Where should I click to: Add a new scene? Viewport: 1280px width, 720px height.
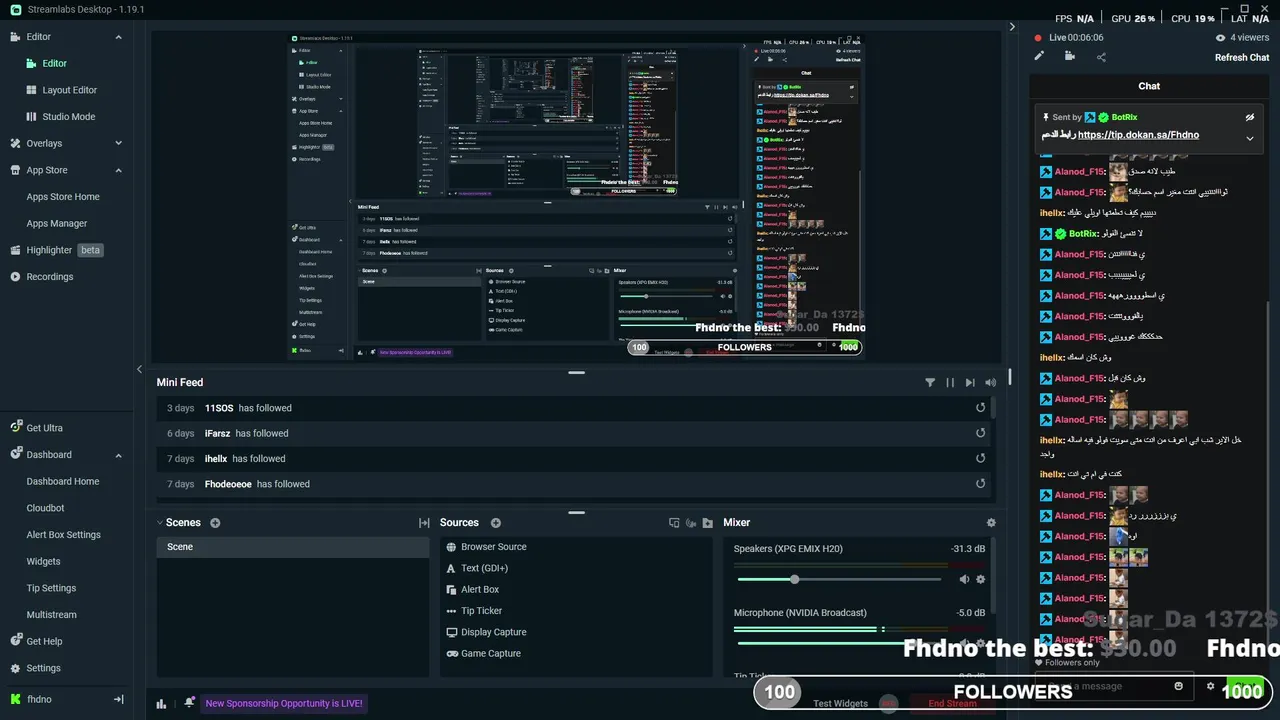tap(215, 523)
